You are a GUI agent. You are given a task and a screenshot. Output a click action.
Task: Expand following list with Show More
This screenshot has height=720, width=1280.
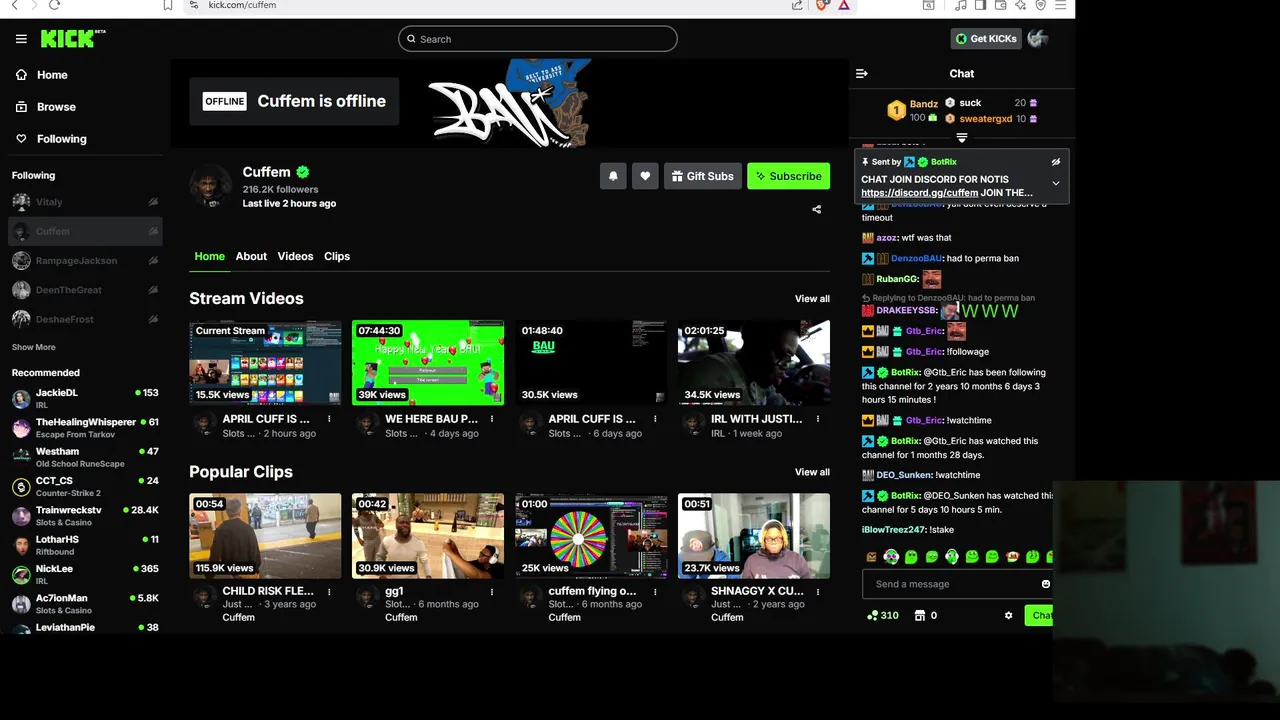34,347
